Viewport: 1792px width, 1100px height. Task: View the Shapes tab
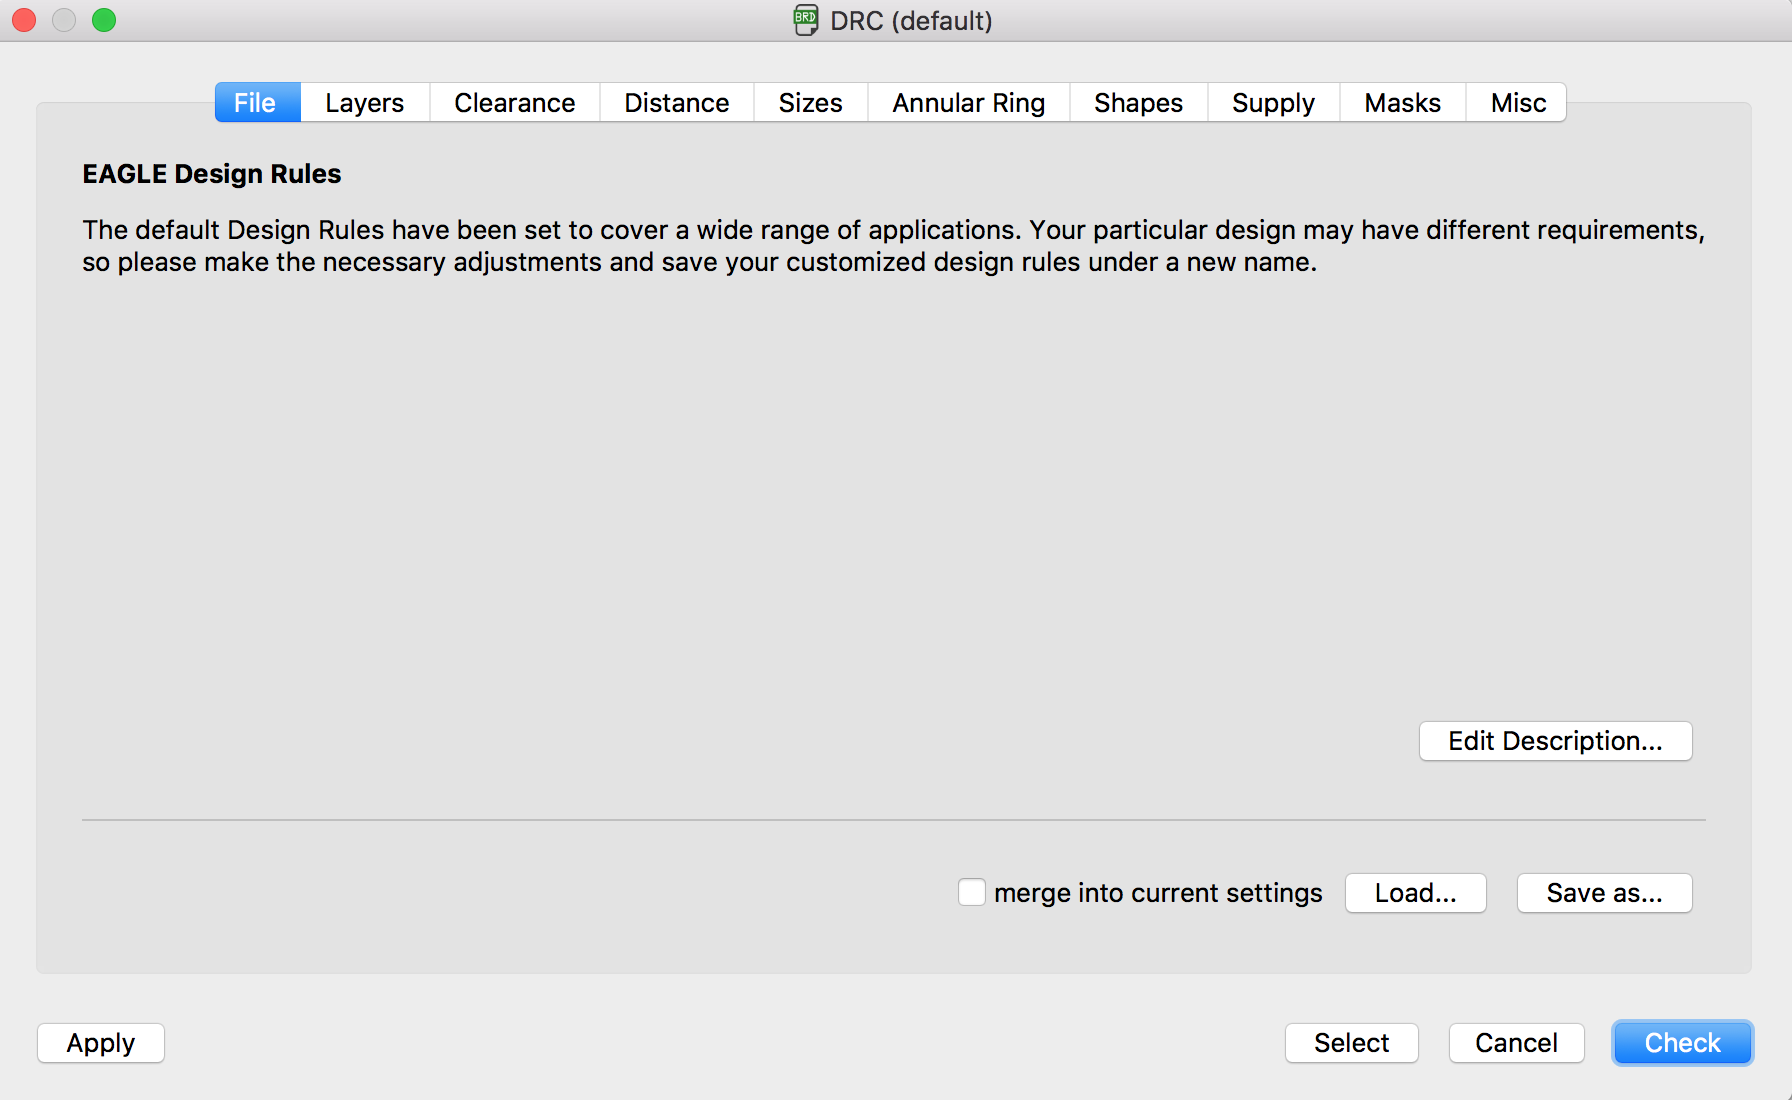1139,103
